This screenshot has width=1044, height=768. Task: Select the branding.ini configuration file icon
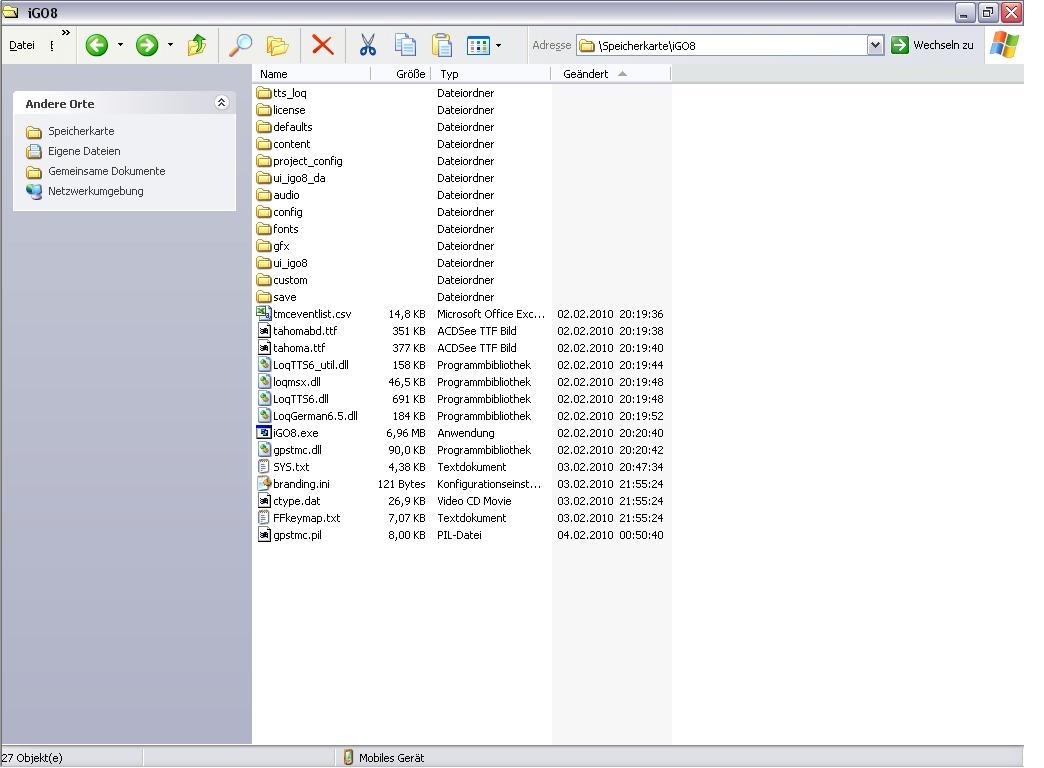264,484
